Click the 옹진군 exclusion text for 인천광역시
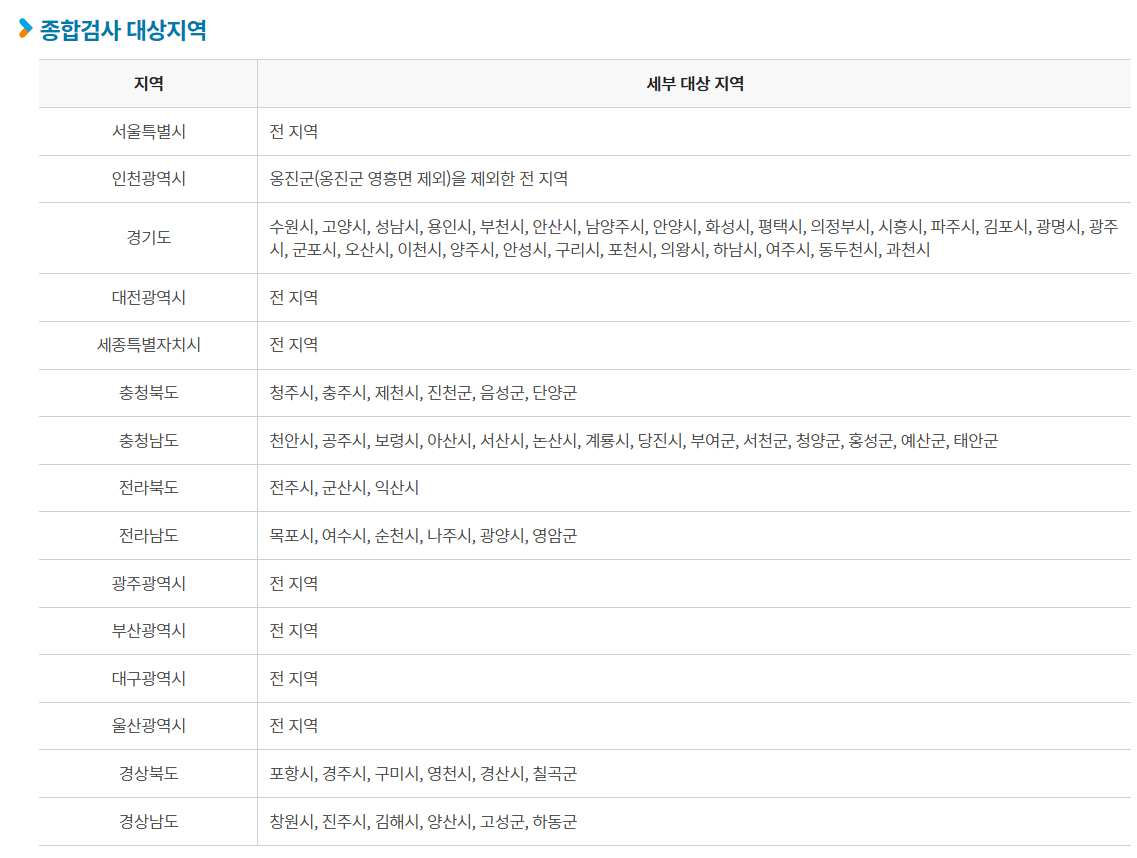Screen dimensions: 1137x858 (418, 178)
